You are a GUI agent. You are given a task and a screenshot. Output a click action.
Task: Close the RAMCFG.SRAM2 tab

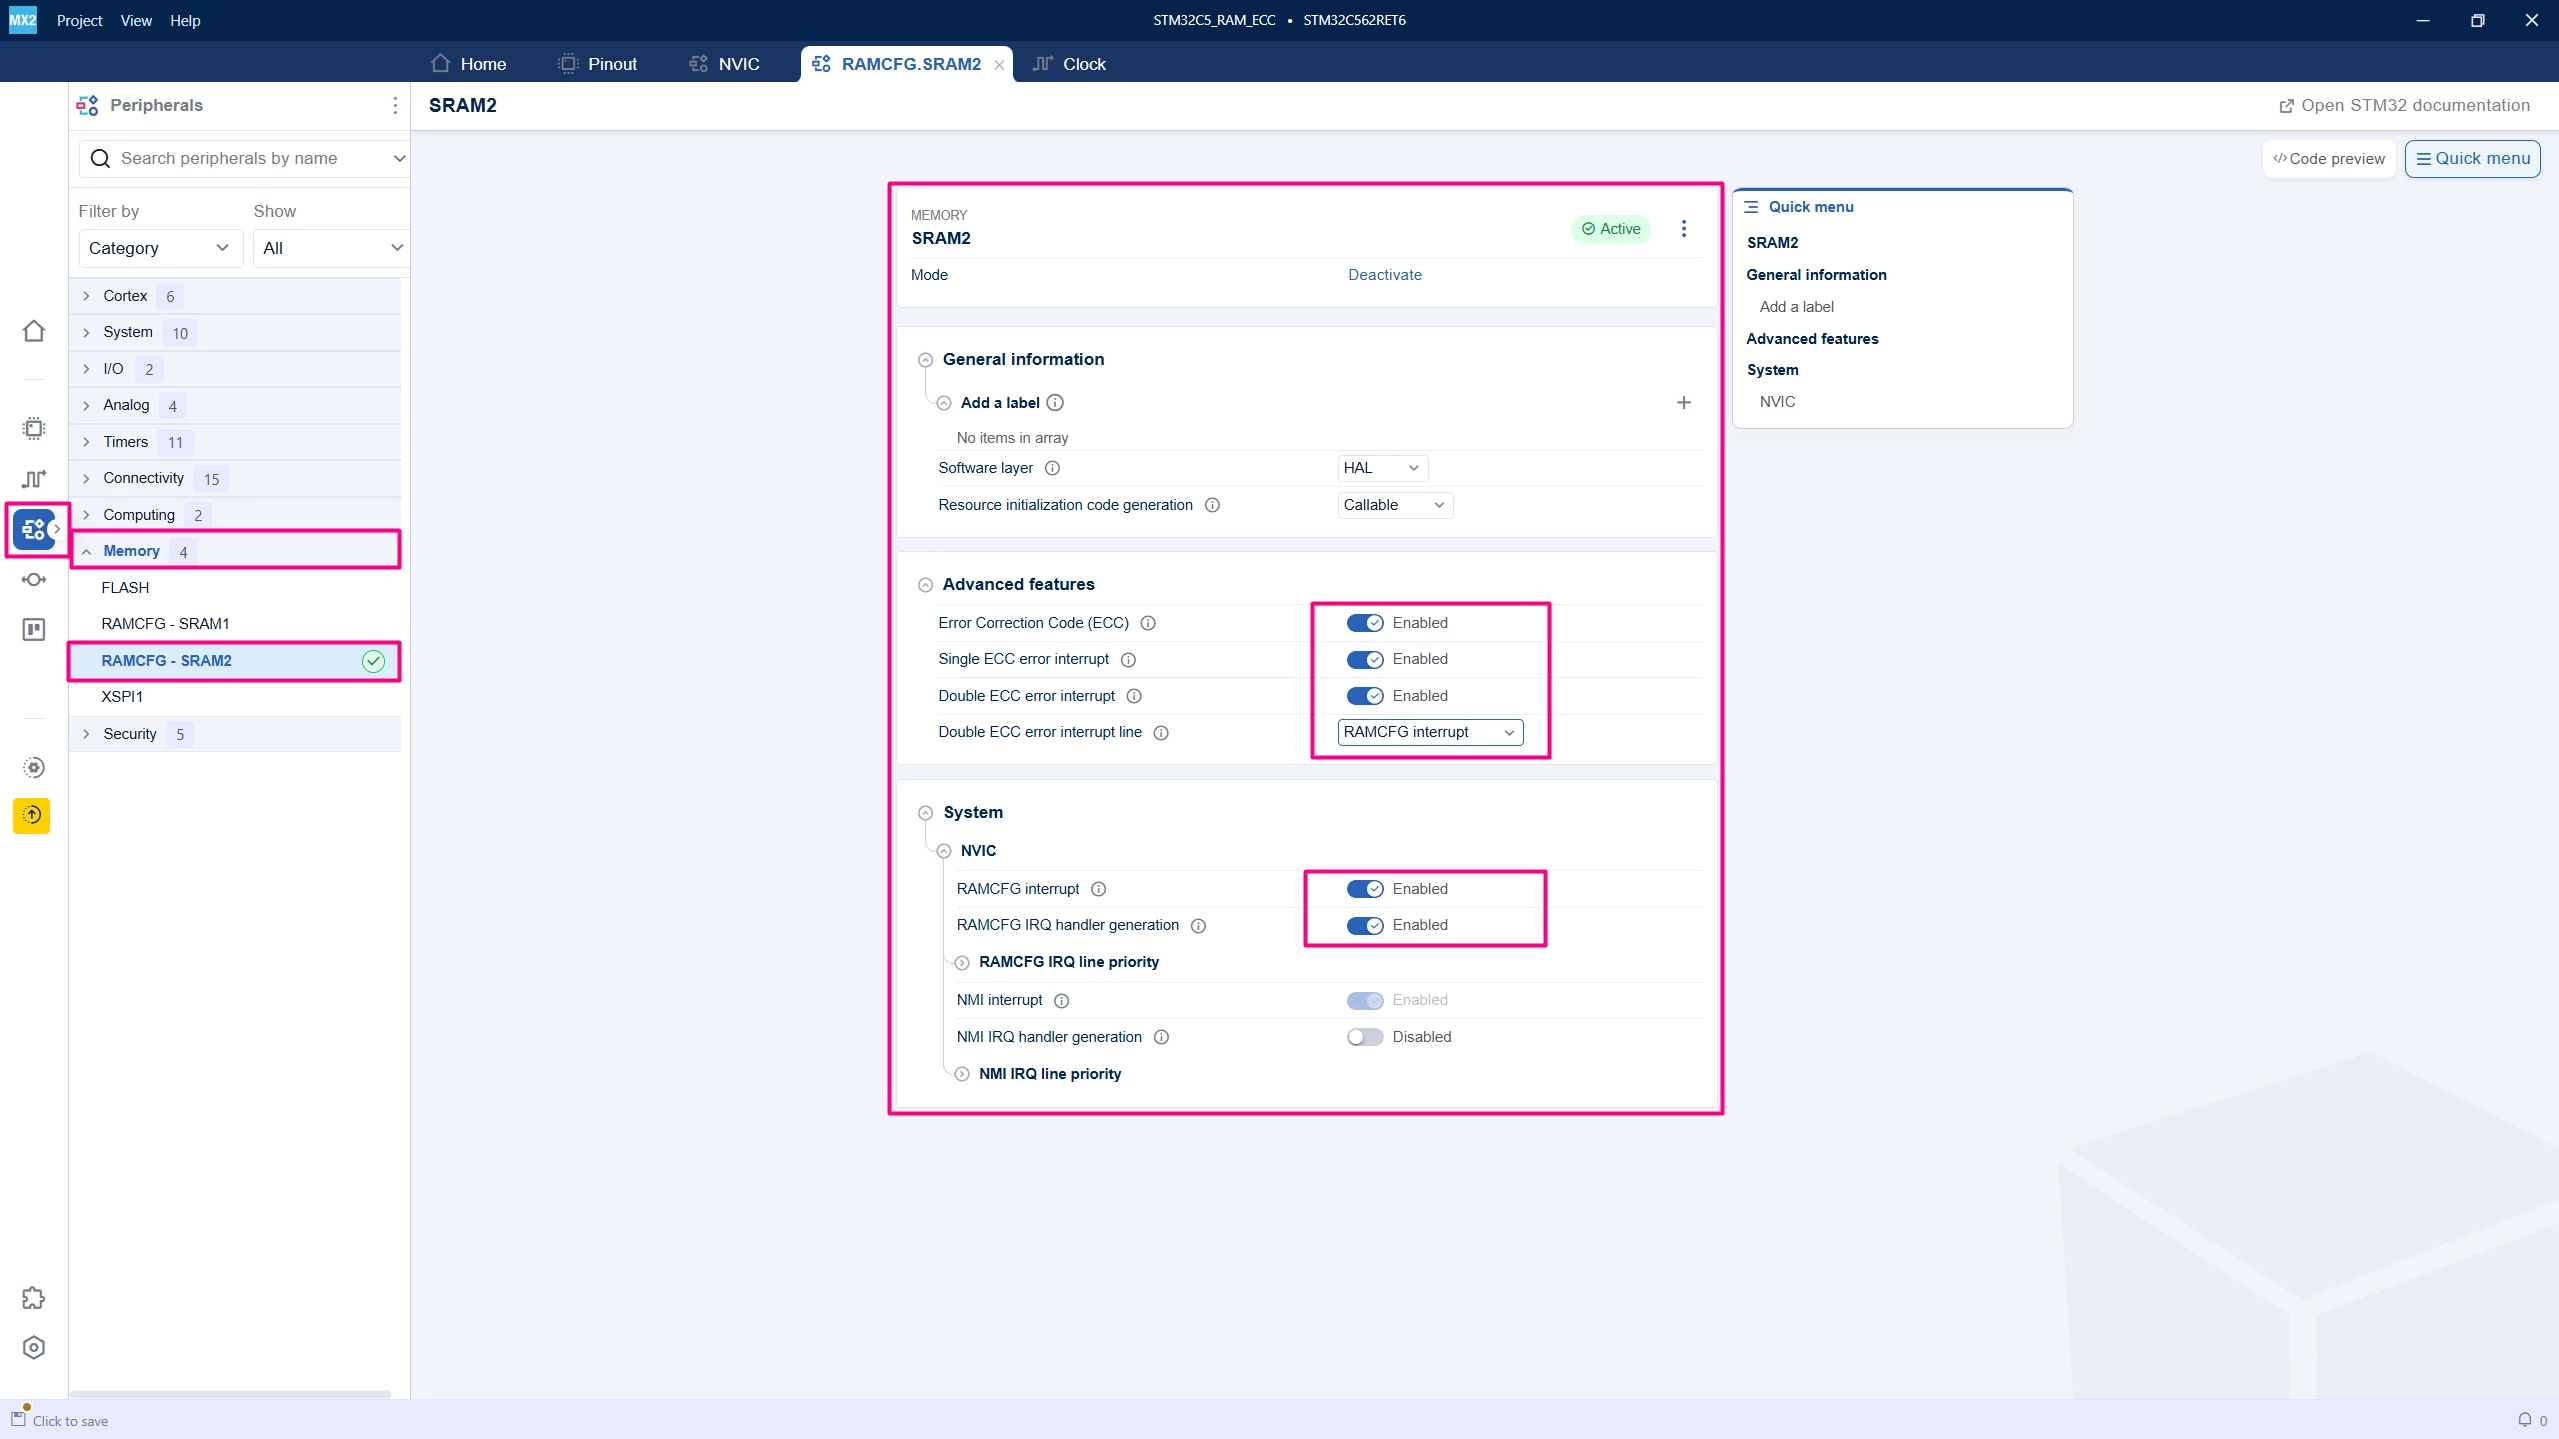(x=999, y=65)
